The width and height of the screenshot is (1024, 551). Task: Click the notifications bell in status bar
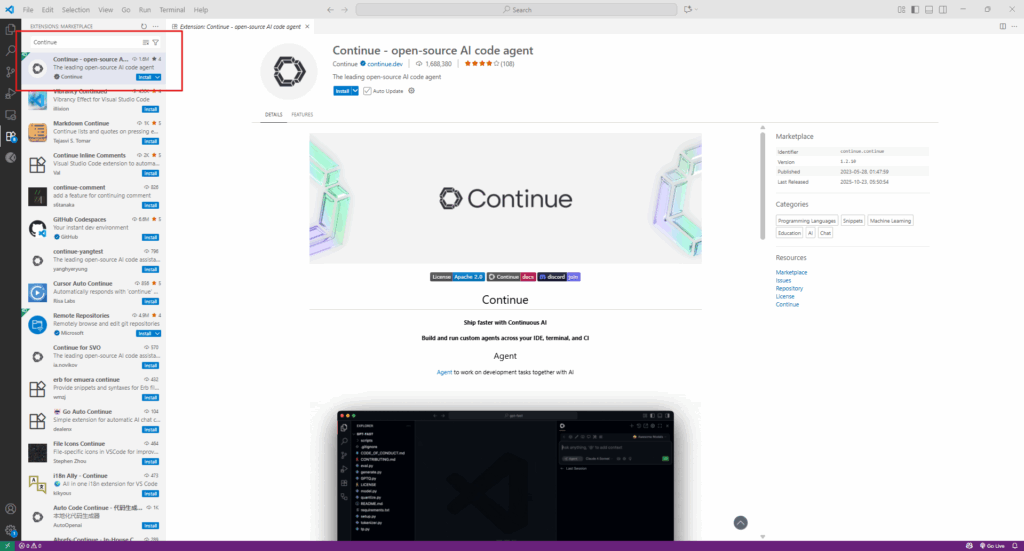1015,546
